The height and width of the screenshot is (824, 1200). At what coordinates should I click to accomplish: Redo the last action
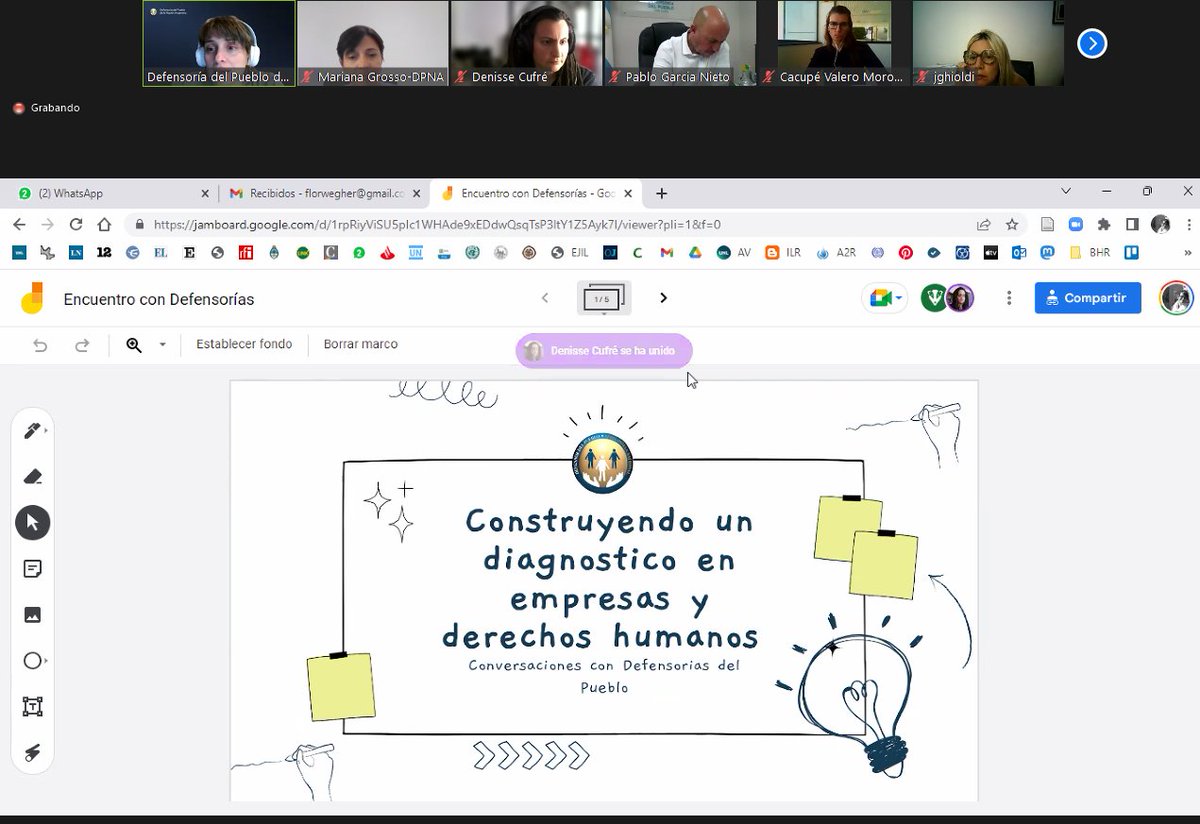[82, 345]
